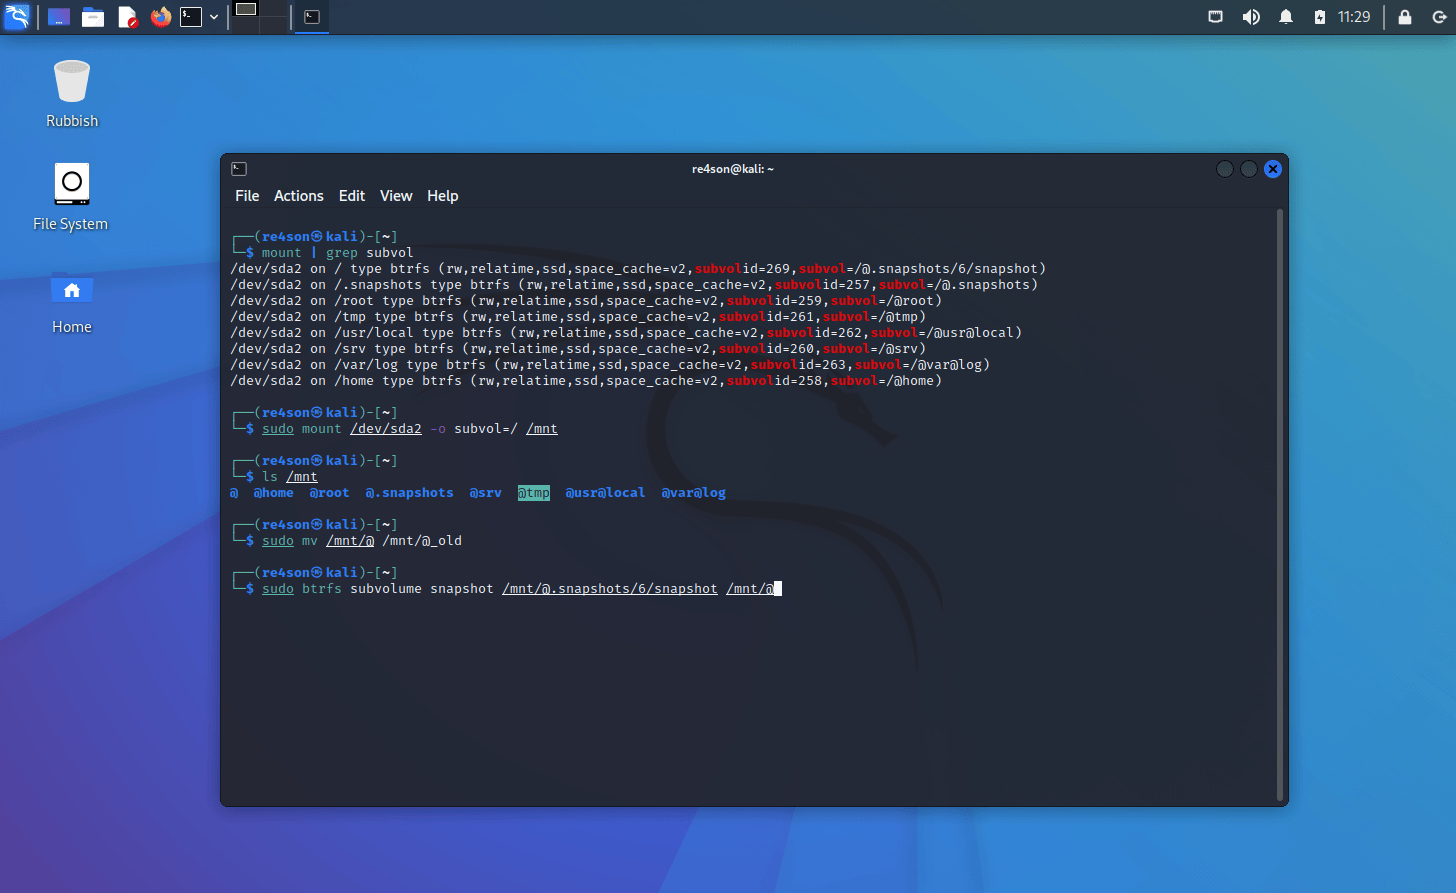Open the Kali applications menu
This screenshot has width=1456, height=893.
coord(17,17)
